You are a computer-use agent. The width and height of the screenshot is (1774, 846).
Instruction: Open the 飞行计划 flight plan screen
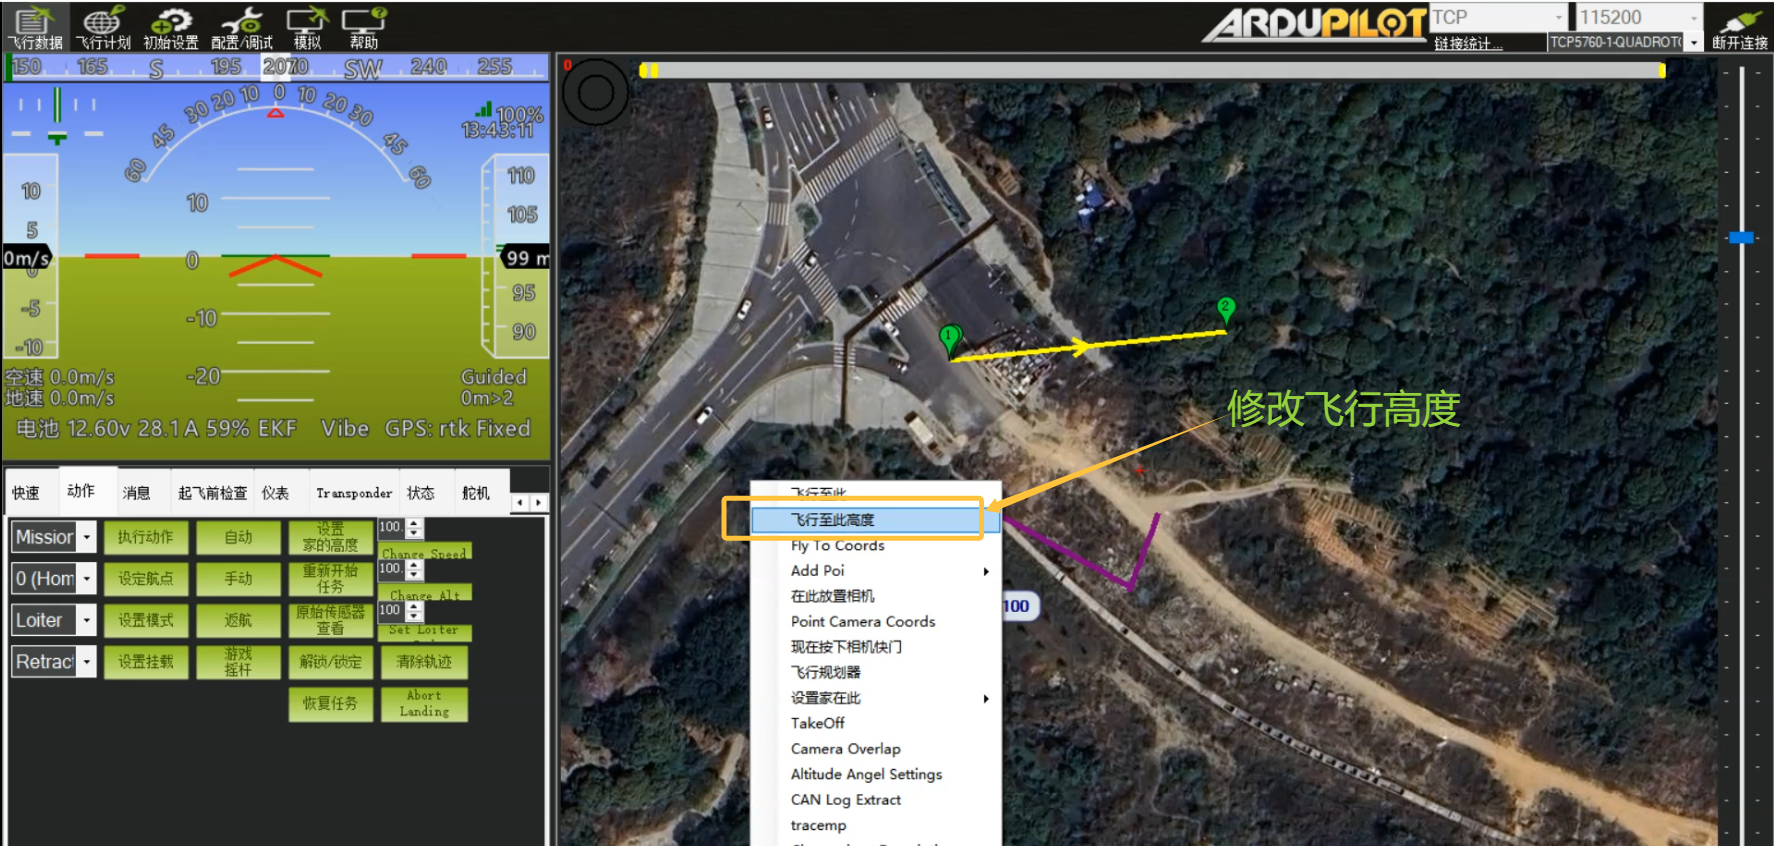click(x=103, y=27)
